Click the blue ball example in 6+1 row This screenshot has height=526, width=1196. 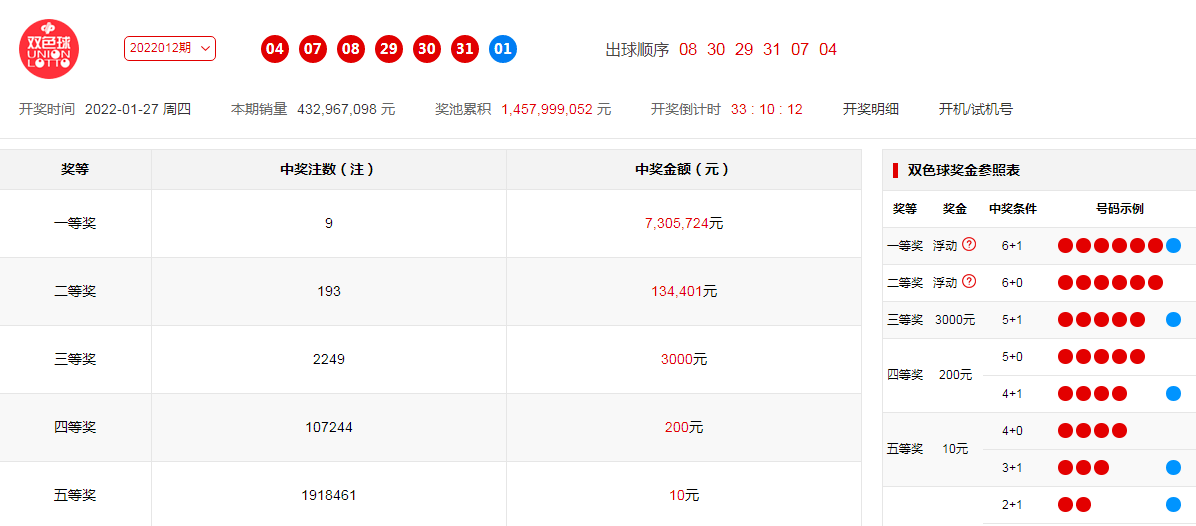(1173, 245)
